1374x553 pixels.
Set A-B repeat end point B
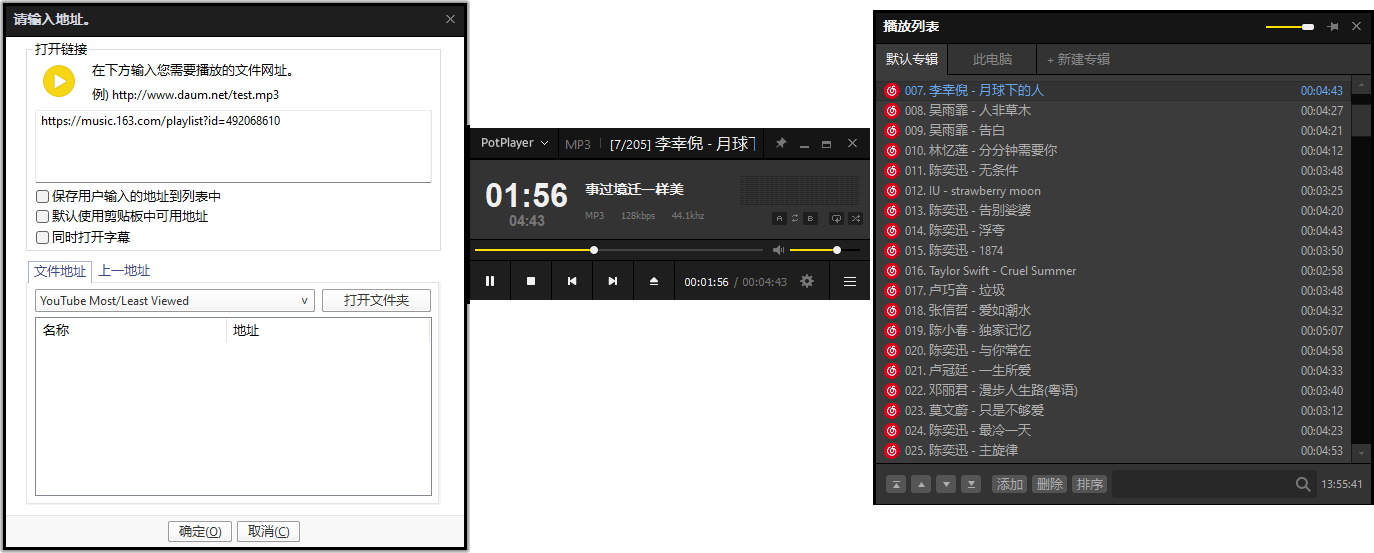[811, 218]
